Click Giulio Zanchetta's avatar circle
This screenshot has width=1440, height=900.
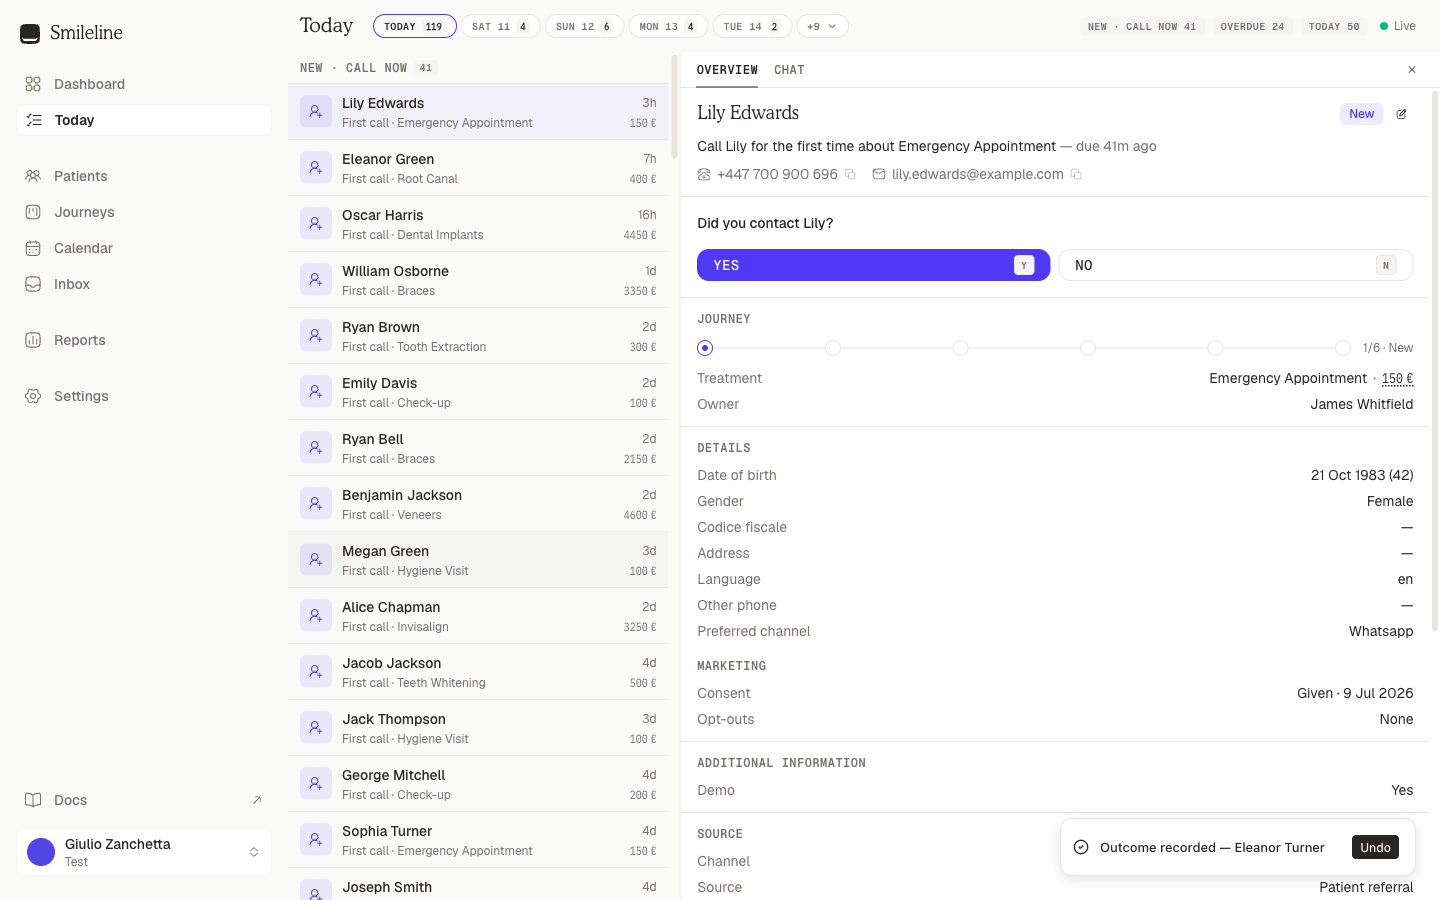[x=41, y=852]
